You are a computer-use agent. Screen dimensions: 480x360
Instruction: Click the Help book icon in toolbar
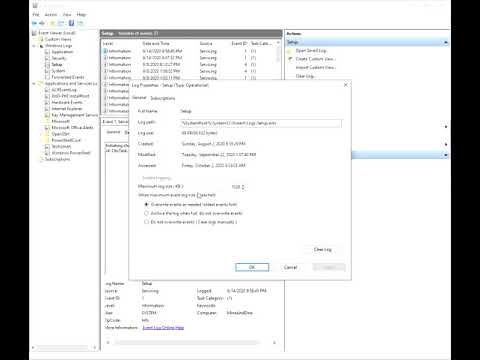point(71,23)
